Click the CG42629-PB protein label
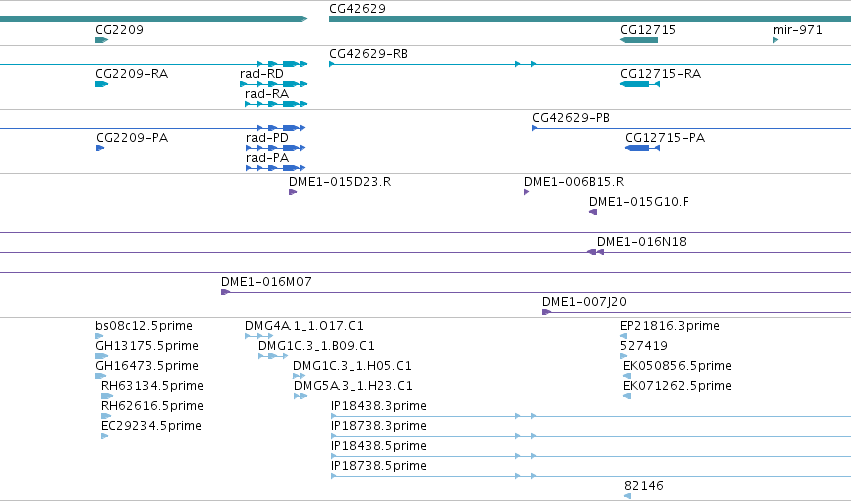 (x=571, y=118)
